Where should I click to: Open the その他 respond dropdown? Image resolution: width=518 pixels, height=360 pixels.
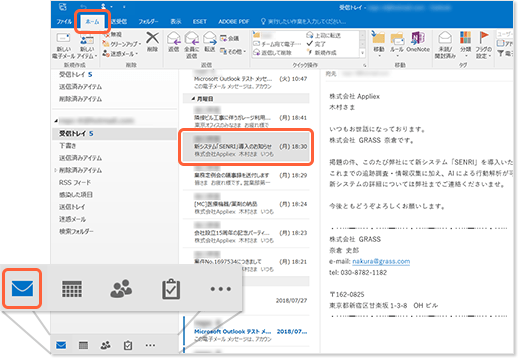click(233, 51)
